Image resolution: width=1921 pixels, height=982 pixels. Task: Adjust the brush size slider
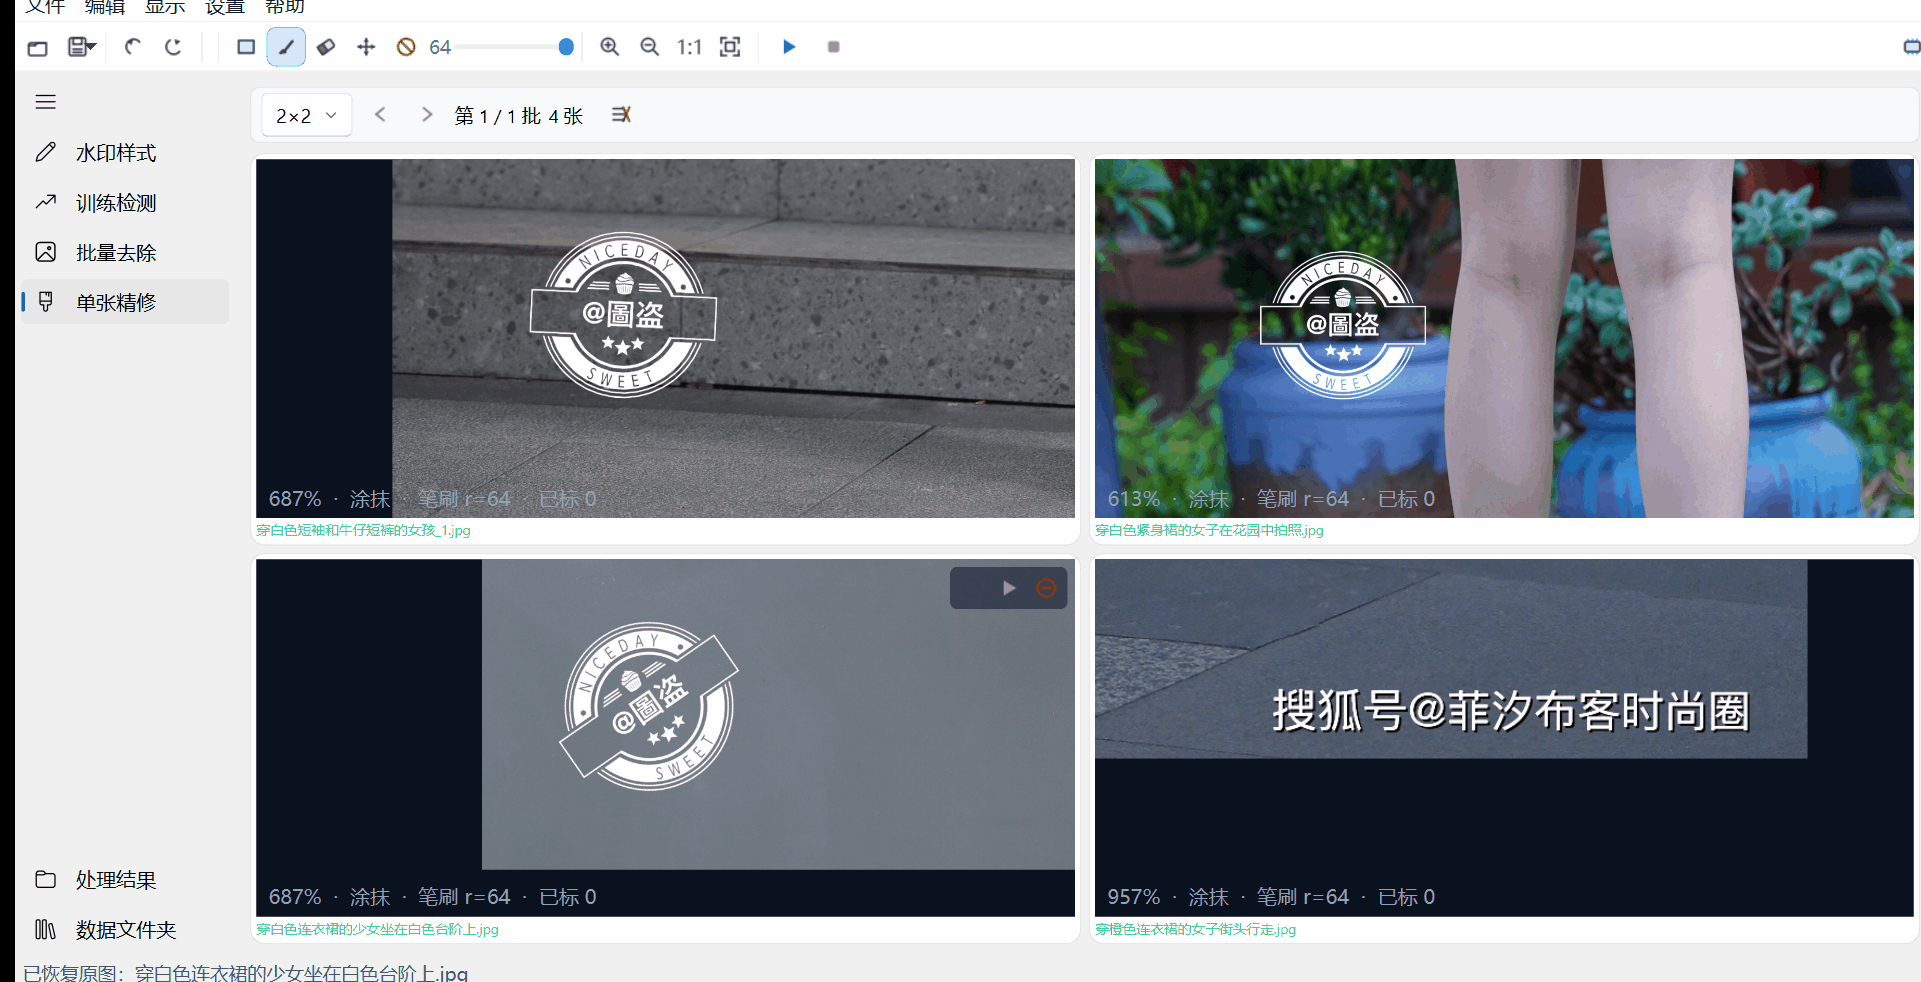(515, 47)
